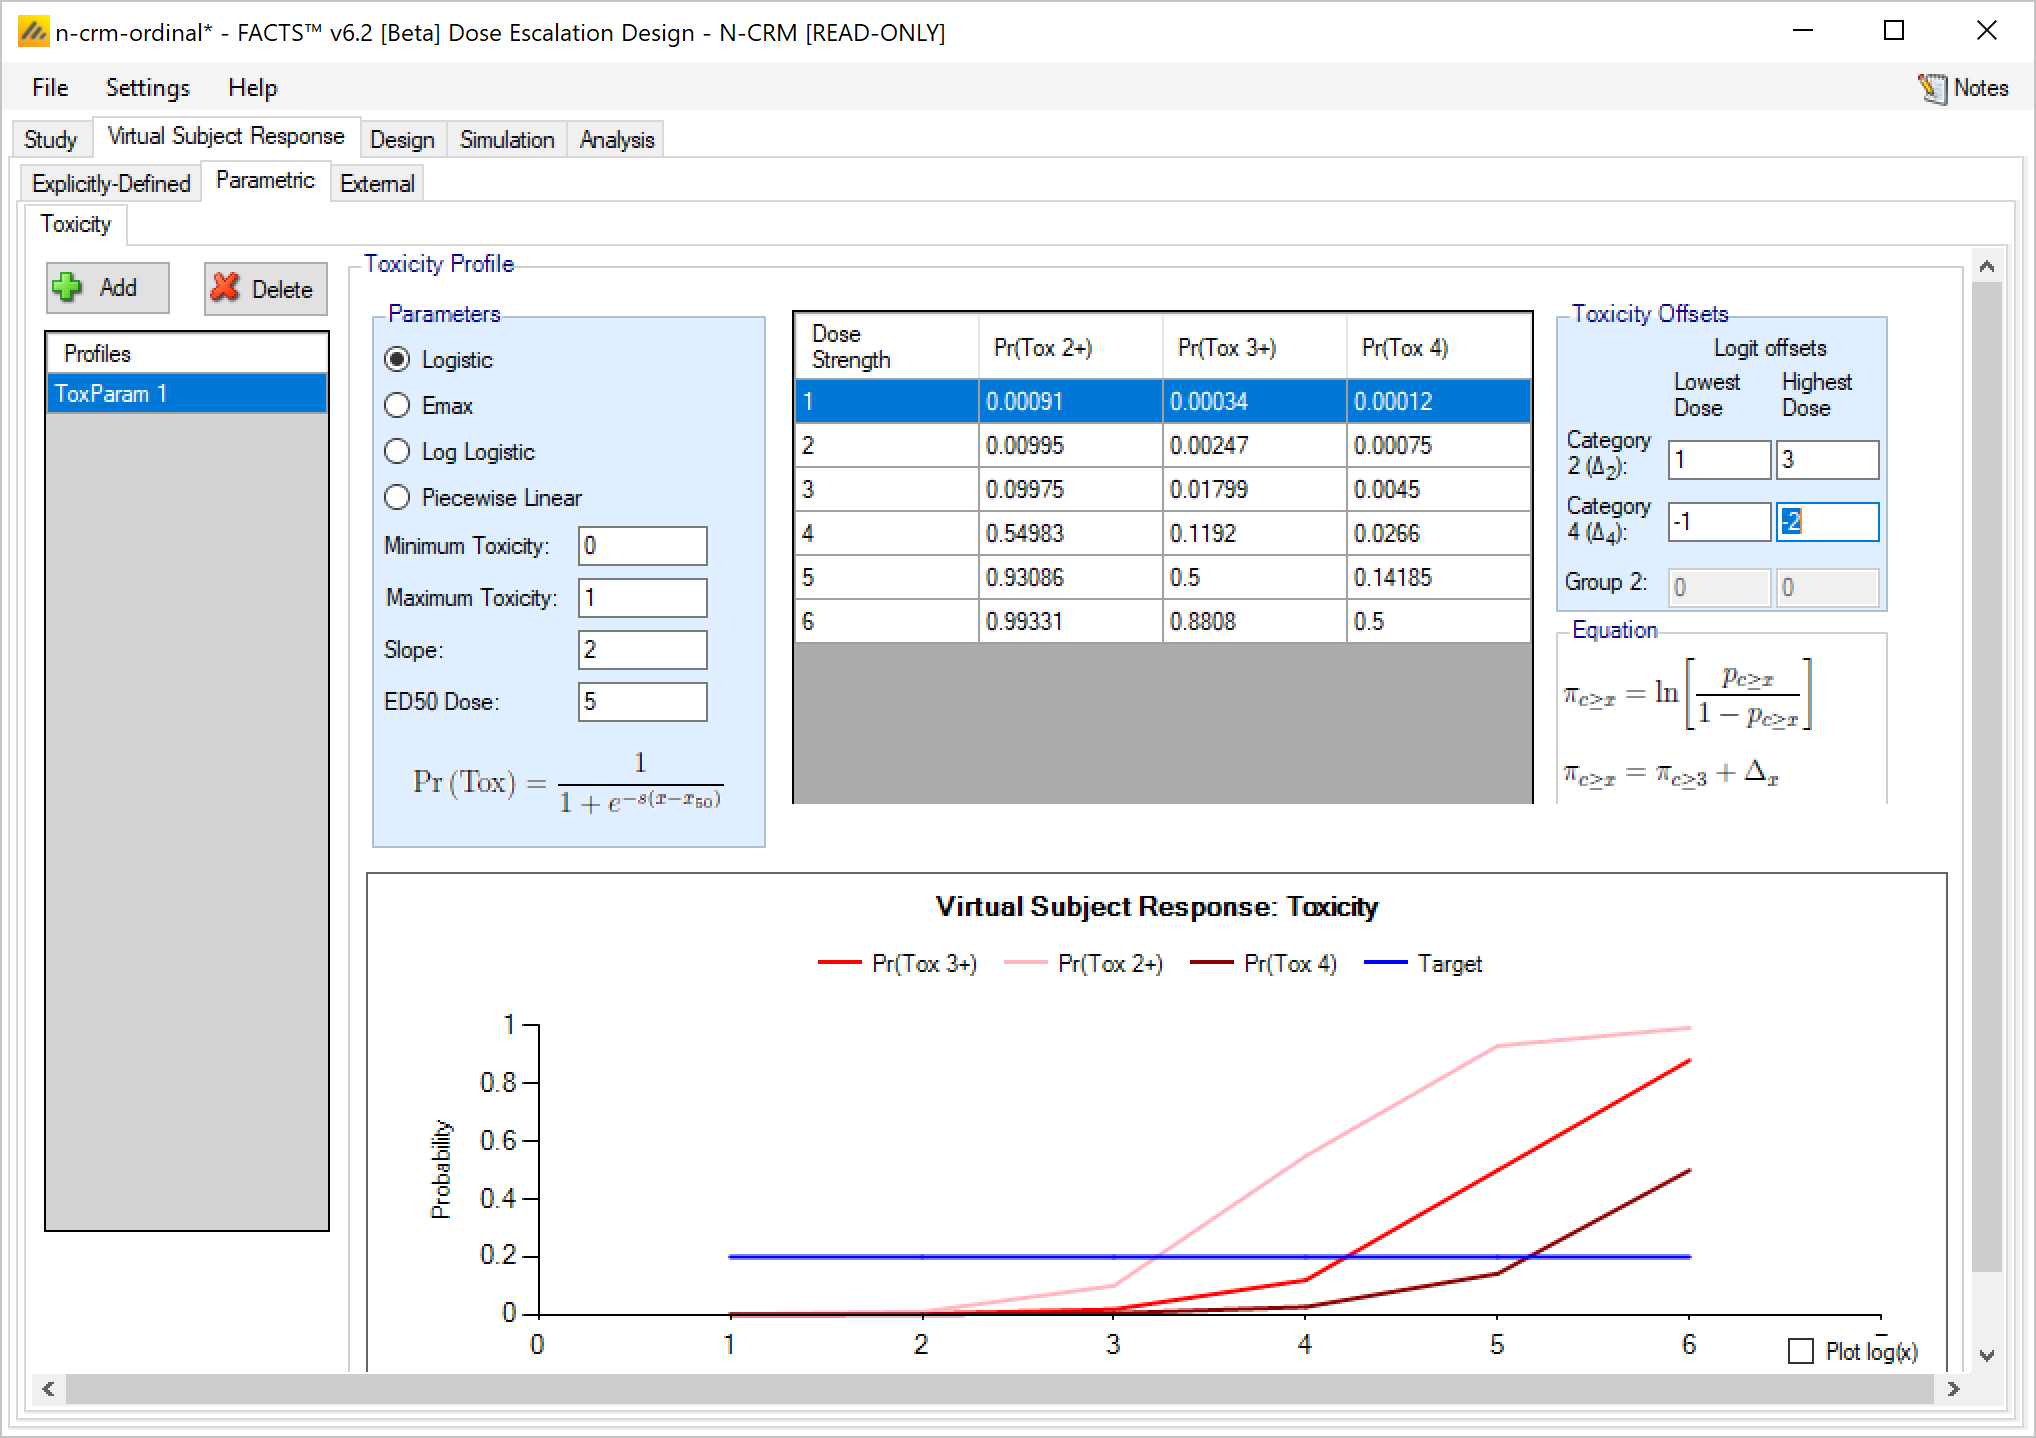Go to the Analysis tab

pyautogui.click(x=616, y=140)
